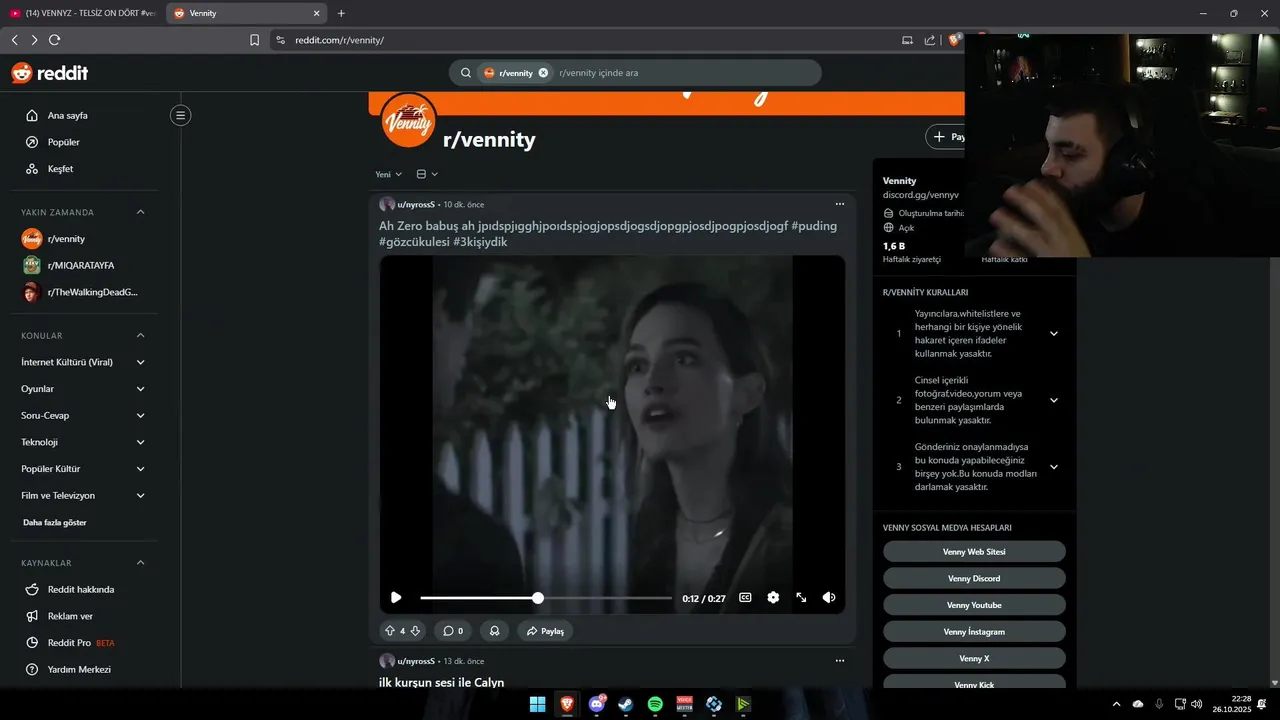Screen dimensions: 1280x720
Task: Click the Vennity community avatar
Action: click(408, 120)
